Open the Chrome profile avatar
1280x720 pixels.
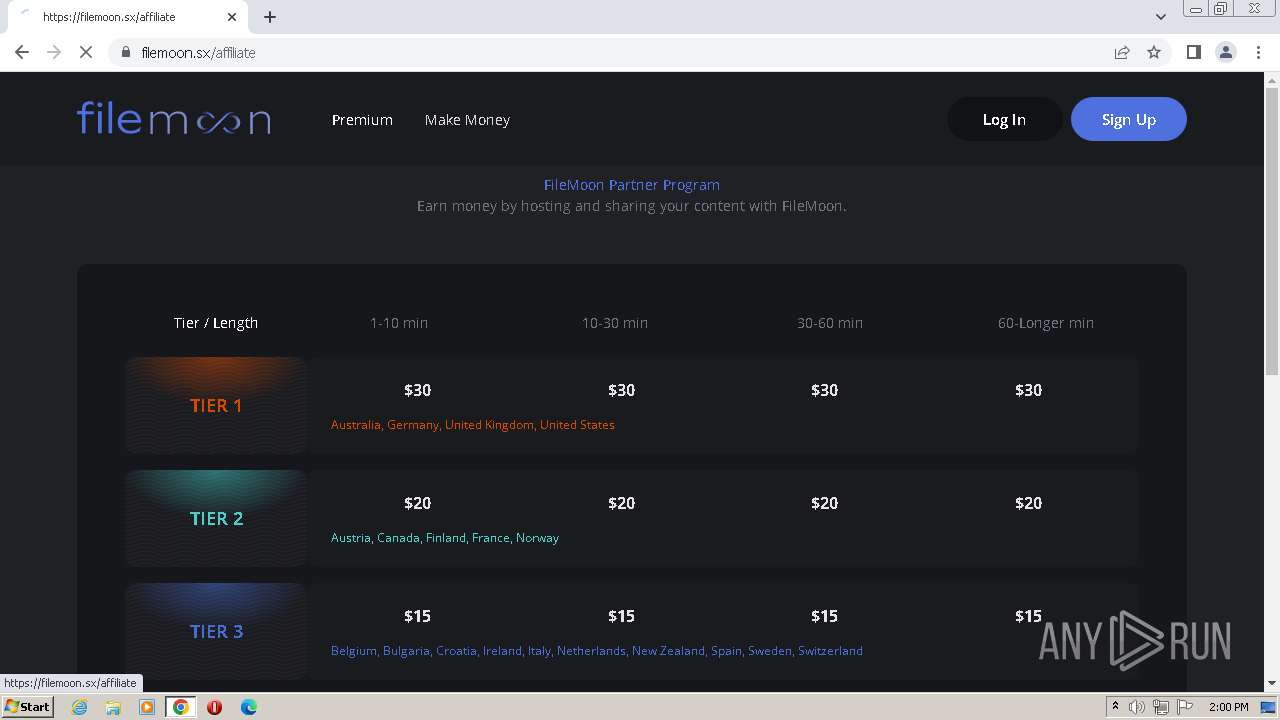click(1226, 52)
